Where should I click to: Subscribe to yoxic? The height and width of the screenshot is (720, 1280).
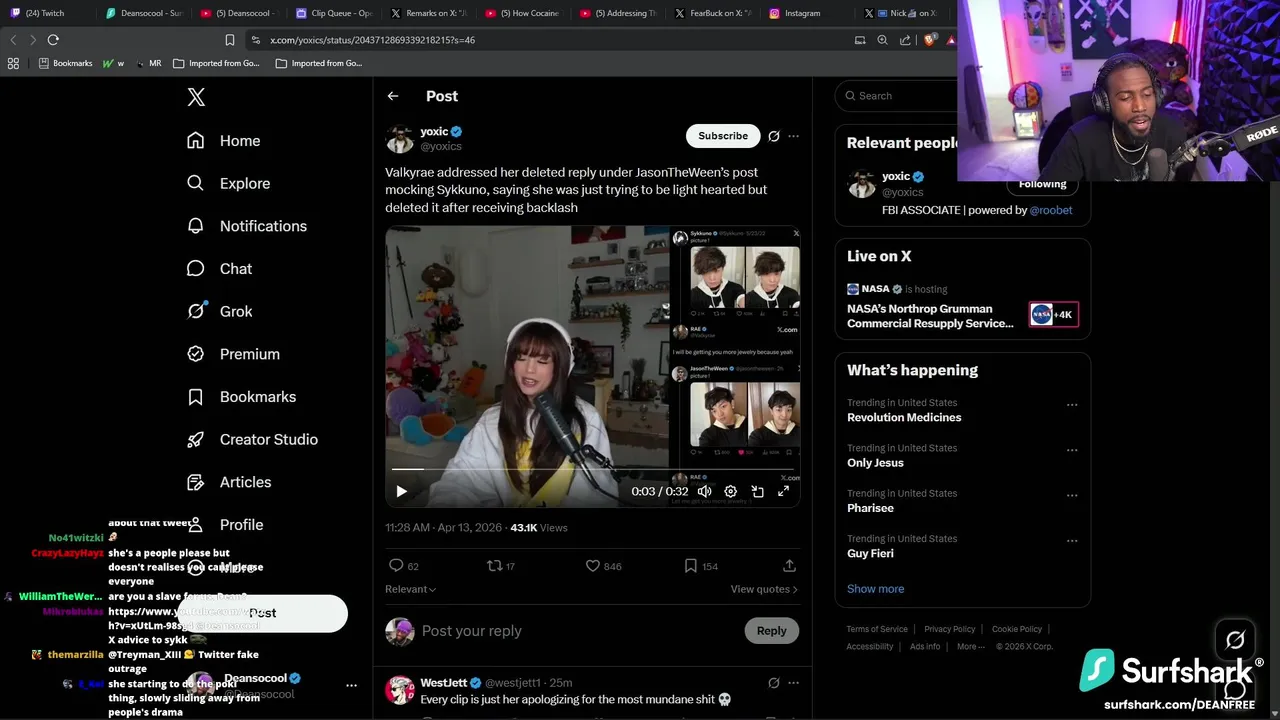(723, 136)
